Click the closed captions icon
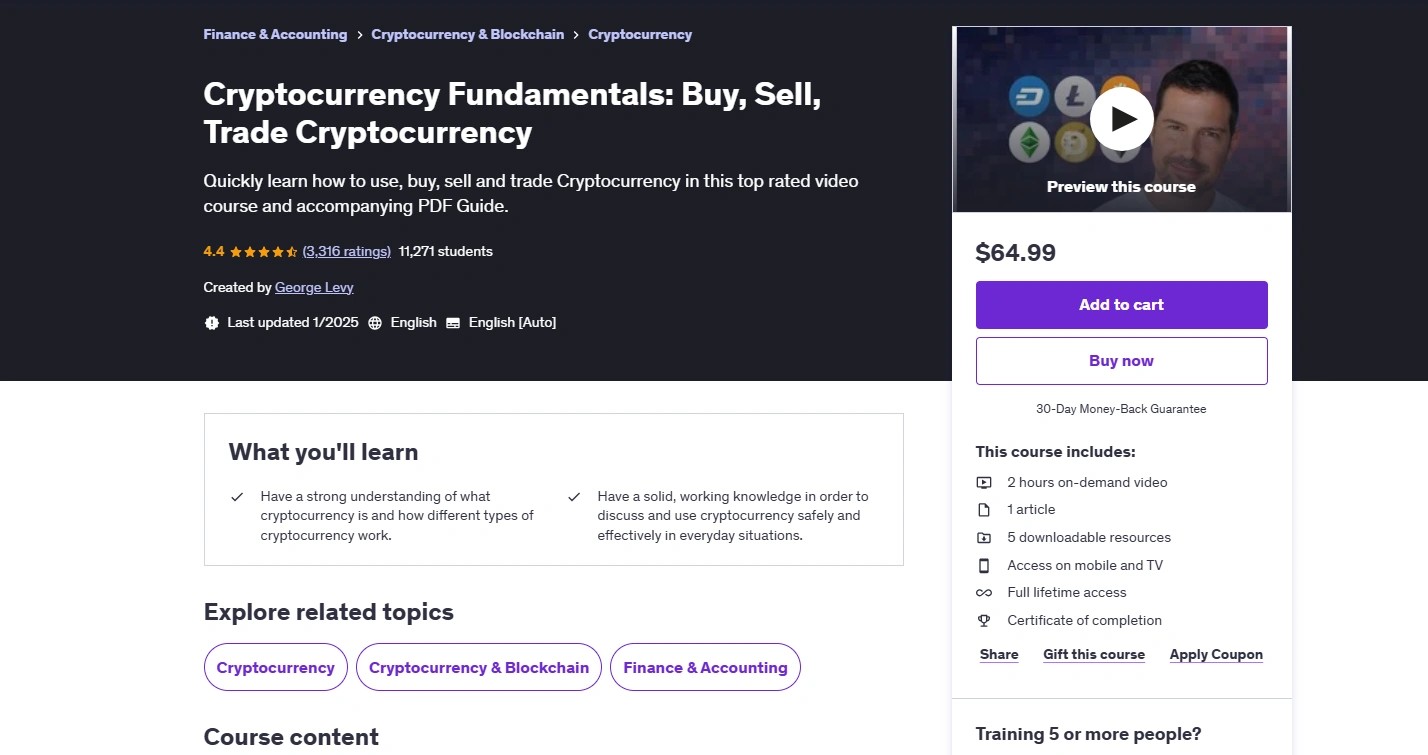This screenshot has height=755, width=1428. pyautogui.click(x=453, y=323)
